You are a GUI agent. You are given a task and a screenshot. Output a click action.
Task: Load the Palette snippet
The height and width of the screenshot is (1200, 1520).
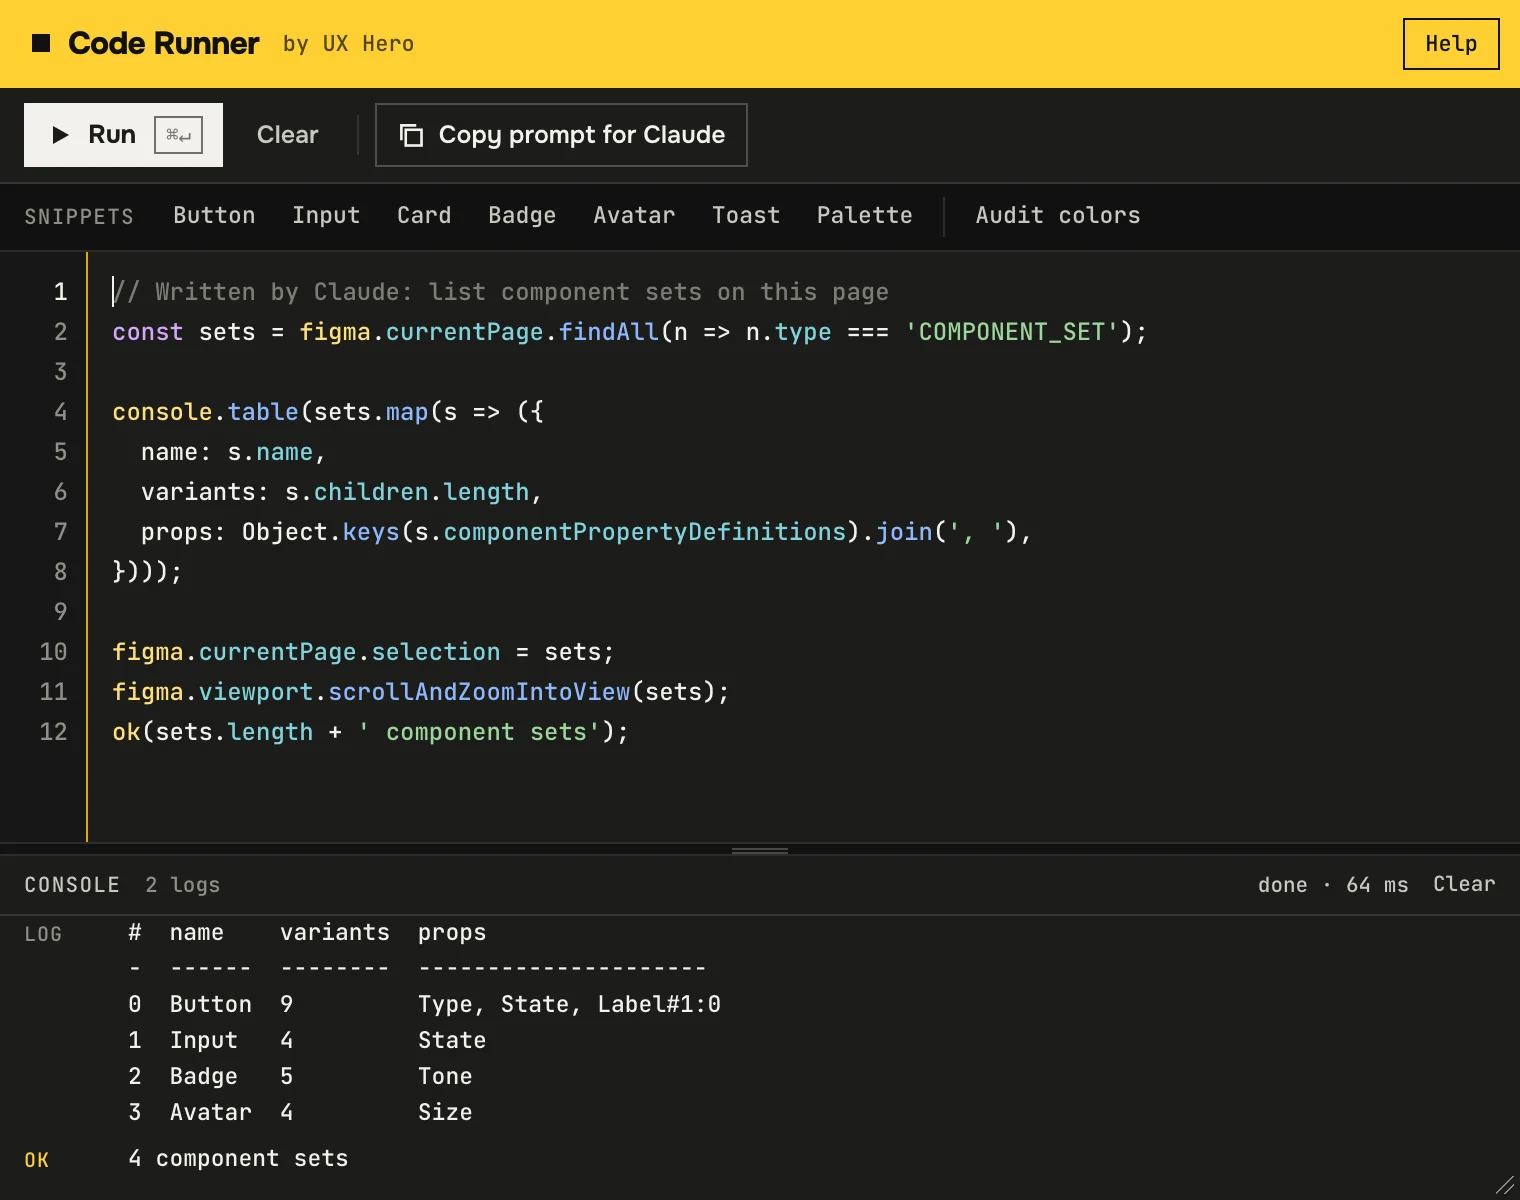(865, 216)
